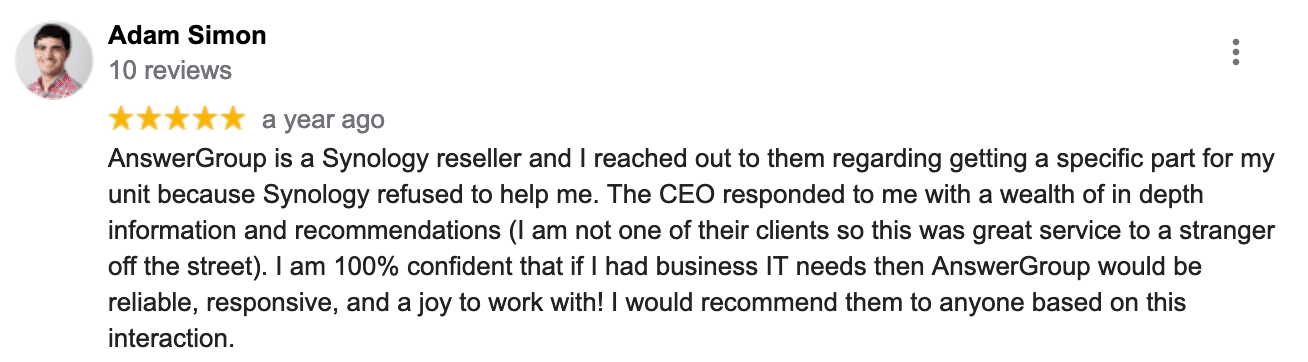Click the third gold rating star
Image resolution: width=1308 pixels, height=362 pixels.
coord(176,119)
